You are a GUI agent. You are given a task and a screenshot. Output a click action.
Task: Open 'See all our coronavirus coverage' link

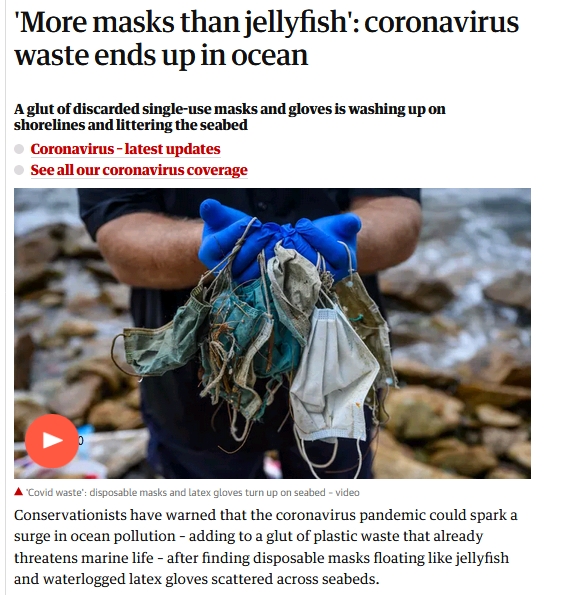coord(139,170)
